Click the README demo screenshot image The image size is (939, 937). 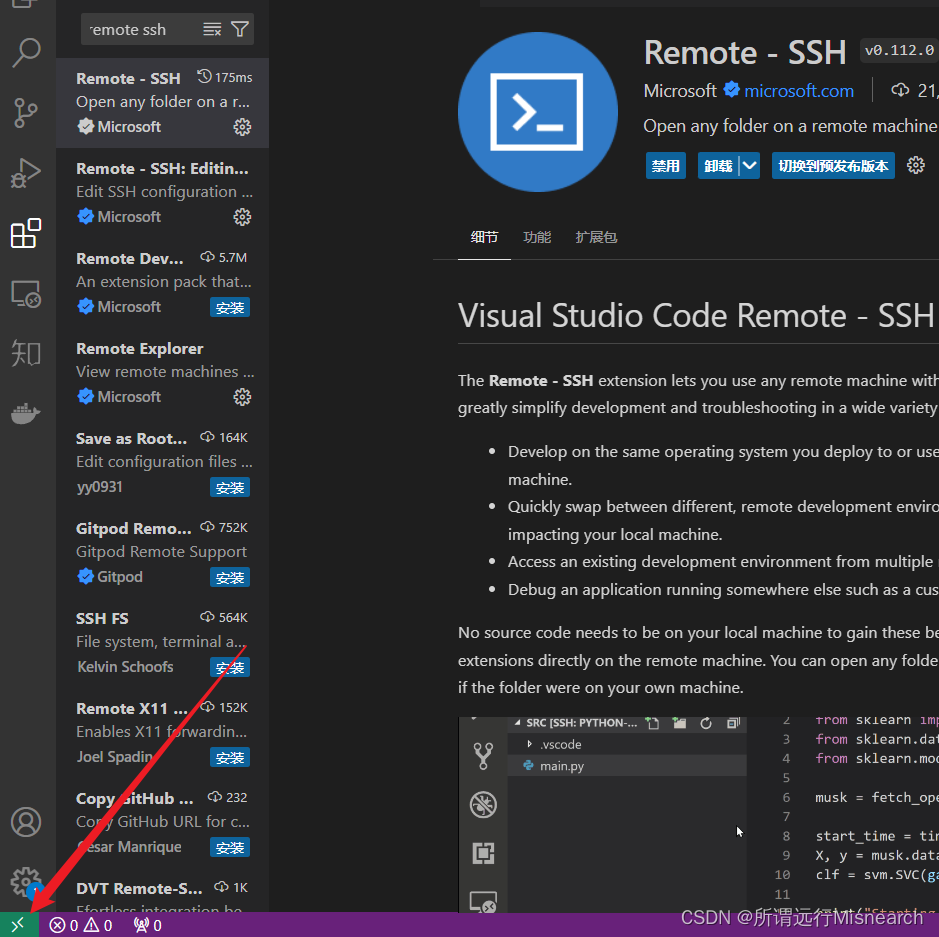(698, 814)
